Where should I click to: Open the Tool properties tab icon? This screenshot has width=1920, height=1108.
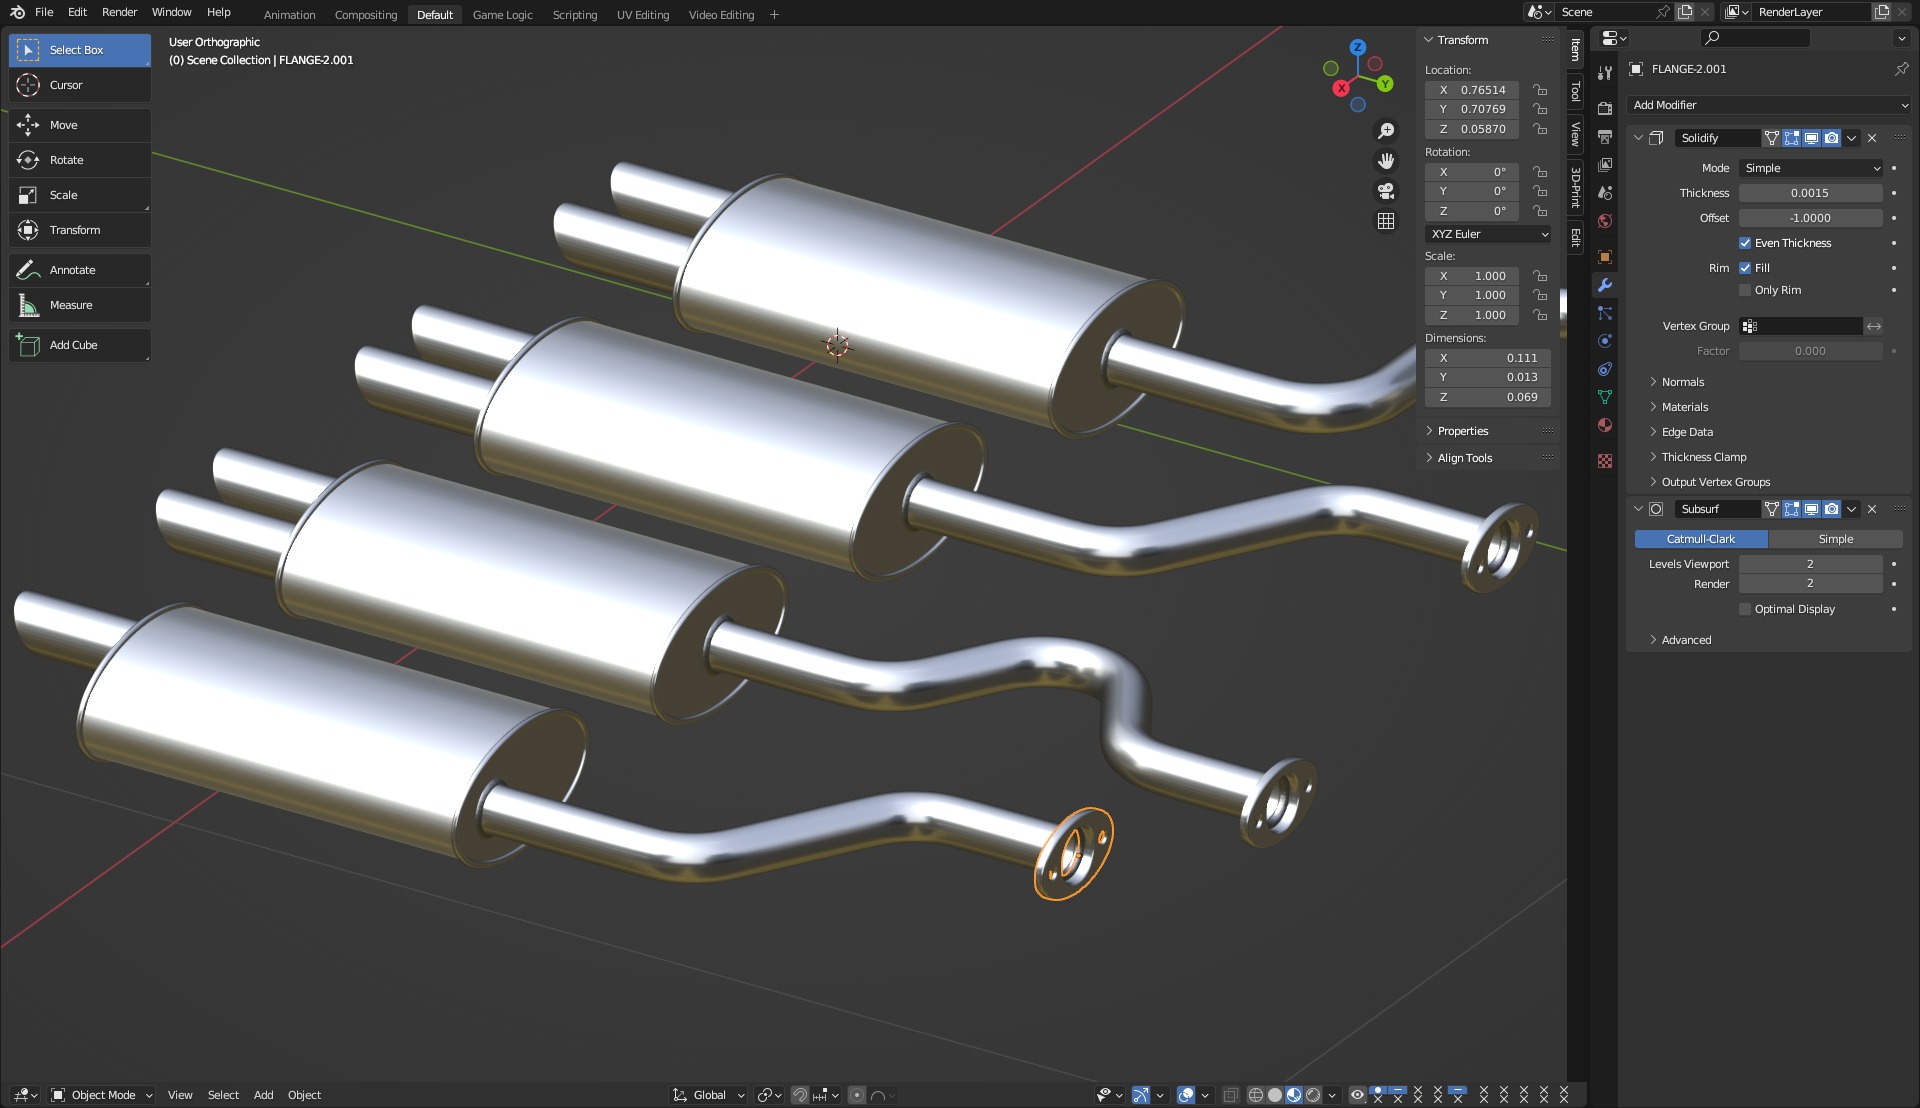point(1605,73)
